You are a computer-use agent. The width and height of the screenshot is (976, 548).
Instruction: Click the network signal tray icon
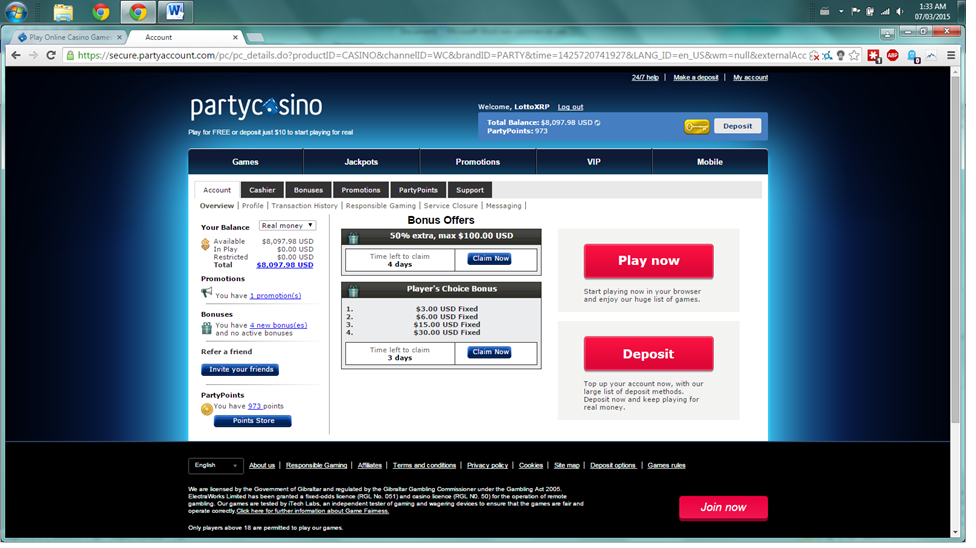coord(885,11)
